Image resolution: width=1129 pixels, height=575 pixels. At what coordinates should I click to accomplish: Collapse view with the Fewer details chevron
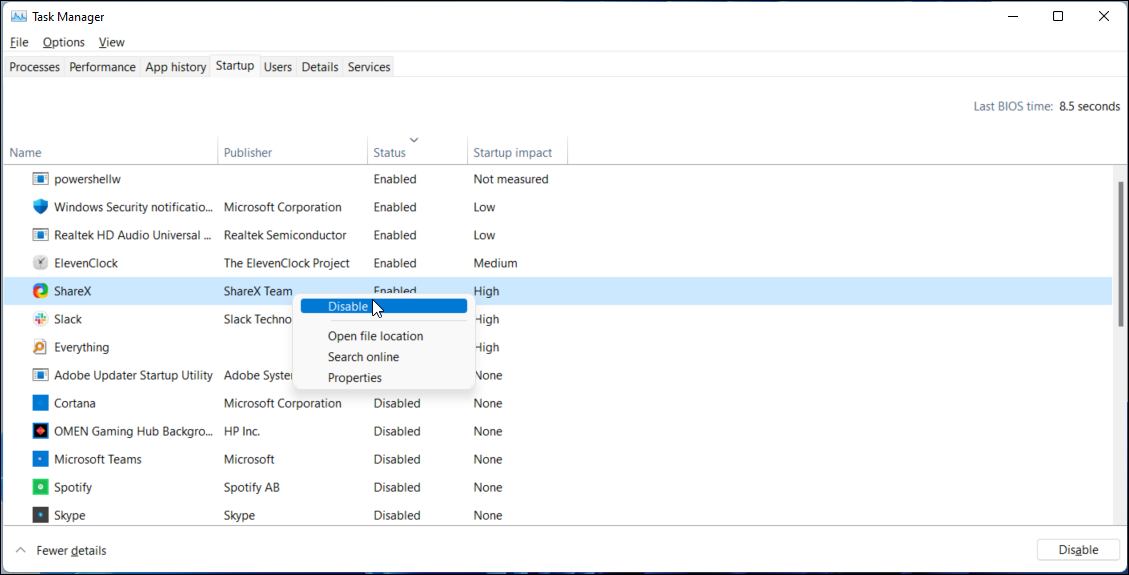20,551
